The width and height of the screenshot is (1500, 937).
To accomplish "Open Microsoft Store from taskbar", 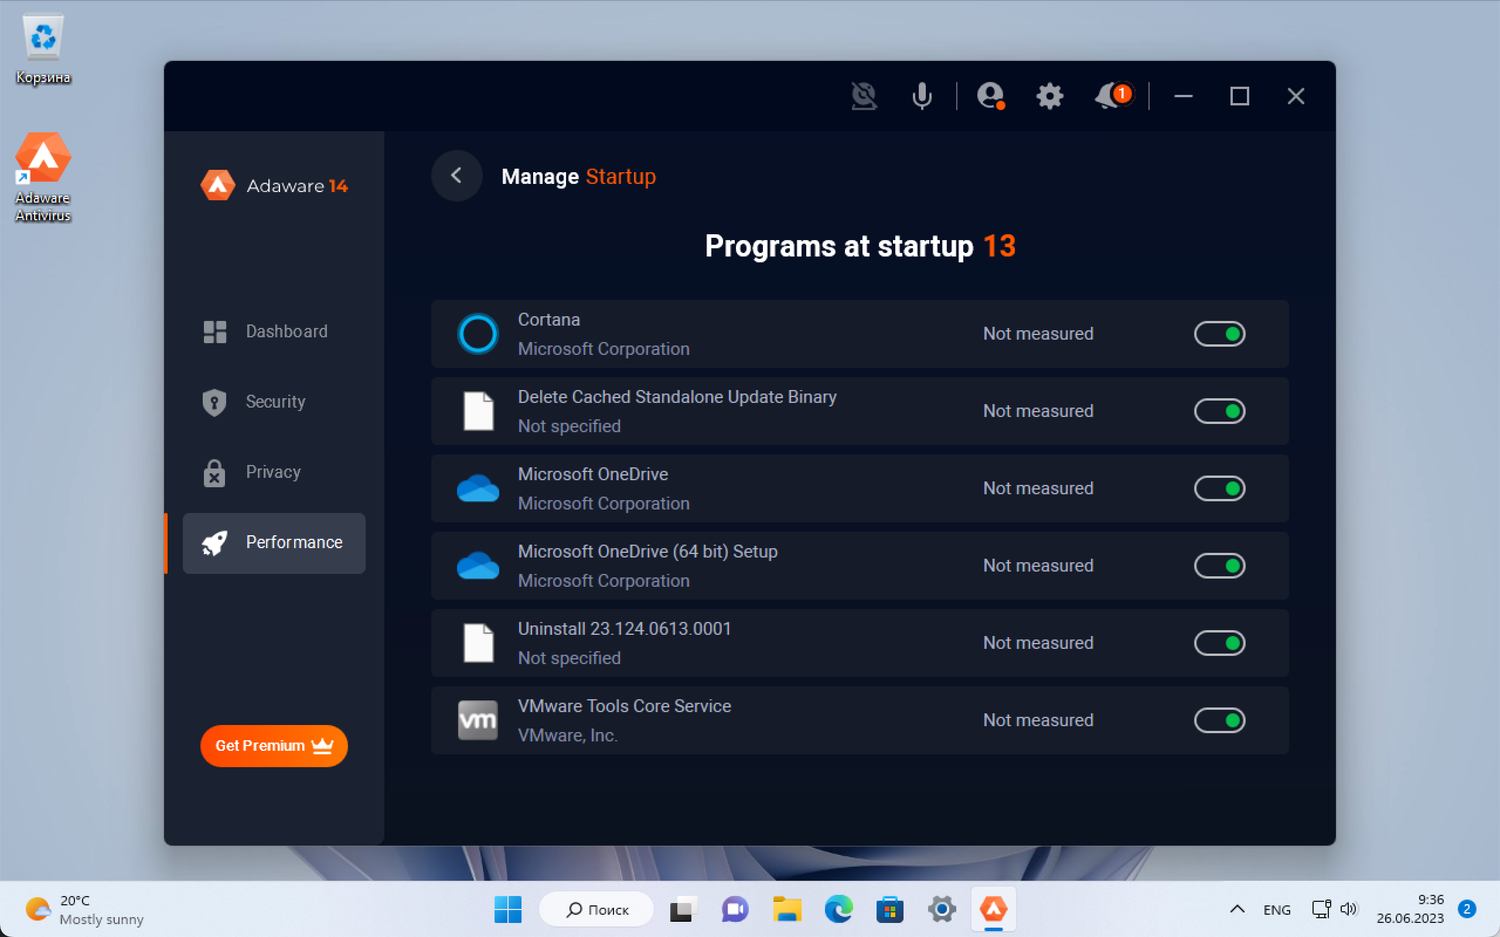I will (x=890, y=910).
